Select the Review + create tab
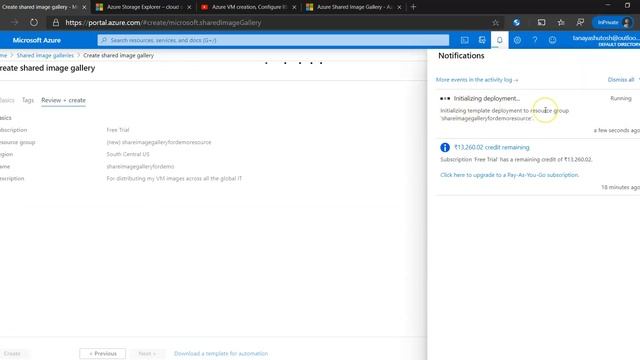The width and height of the screenshot is (640, 360). click(x=63, y=100)
